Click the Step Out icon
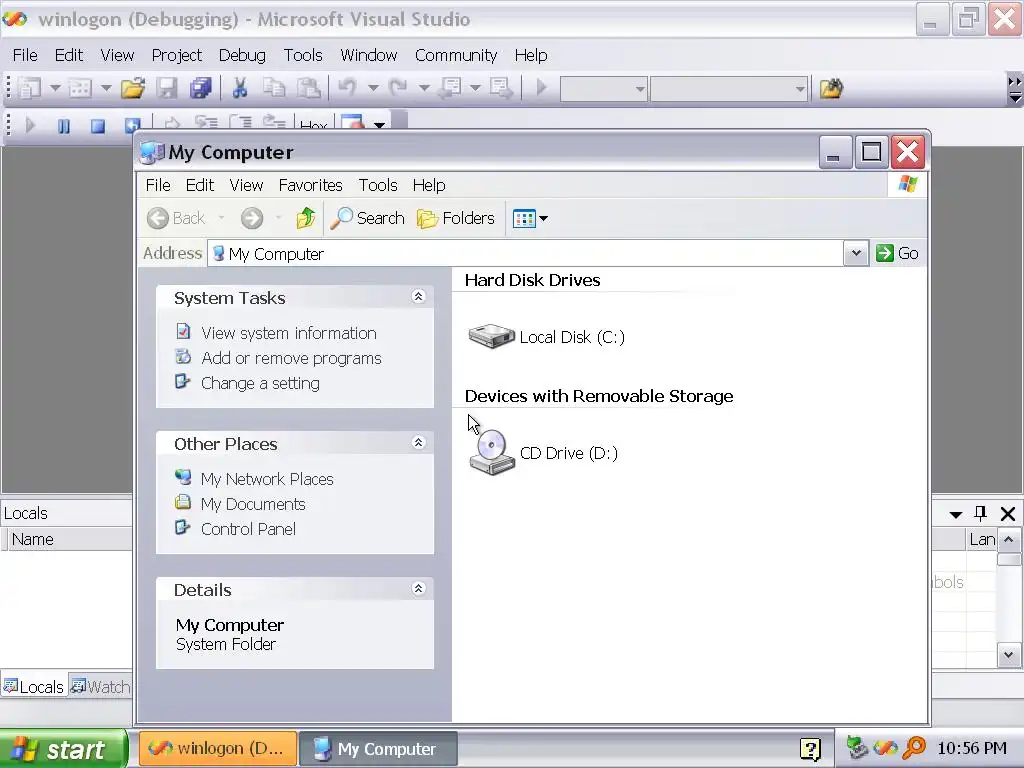This screenshot has width=1024, height=768. [274, 122]
